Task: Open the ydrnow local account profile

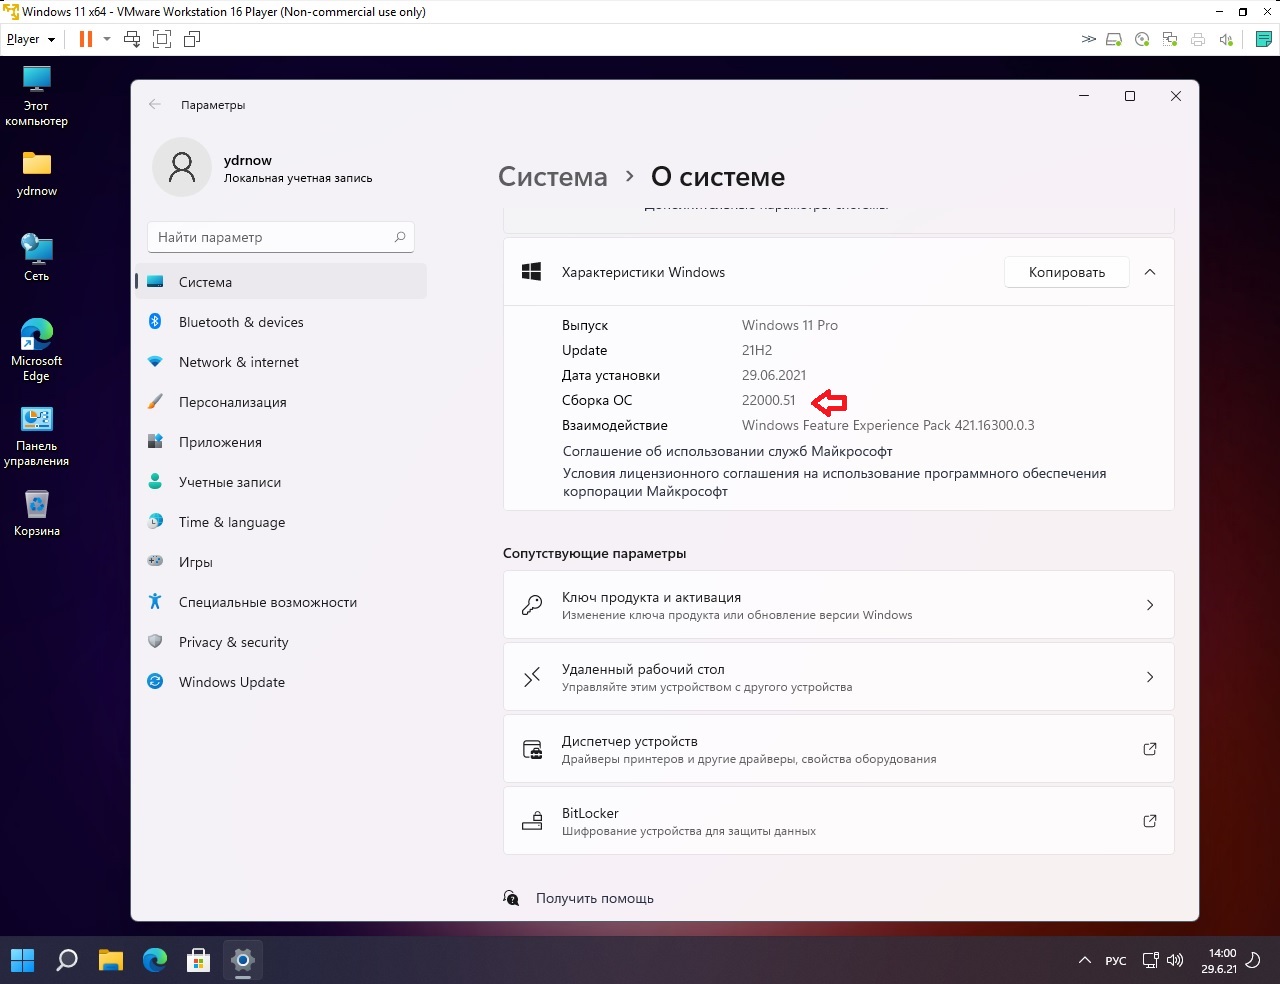Action: point(262,168)
